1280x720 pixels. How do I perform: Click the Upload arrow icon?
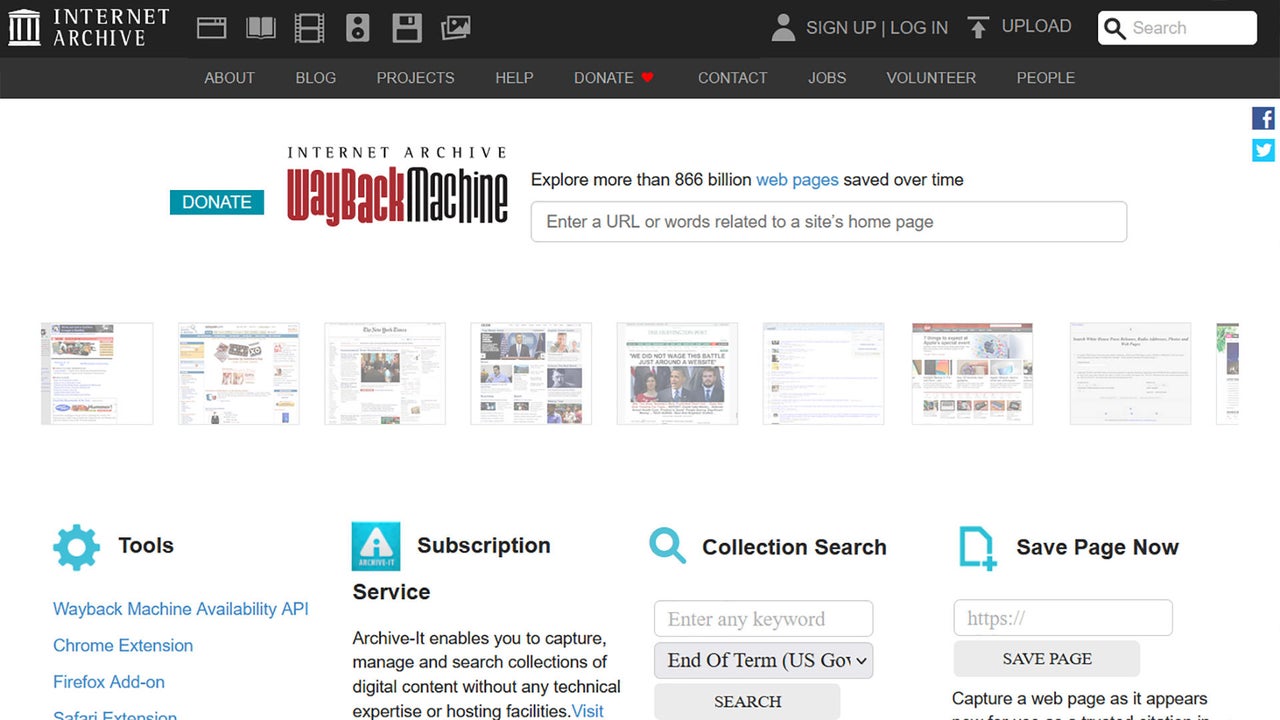tap(977, 27)
